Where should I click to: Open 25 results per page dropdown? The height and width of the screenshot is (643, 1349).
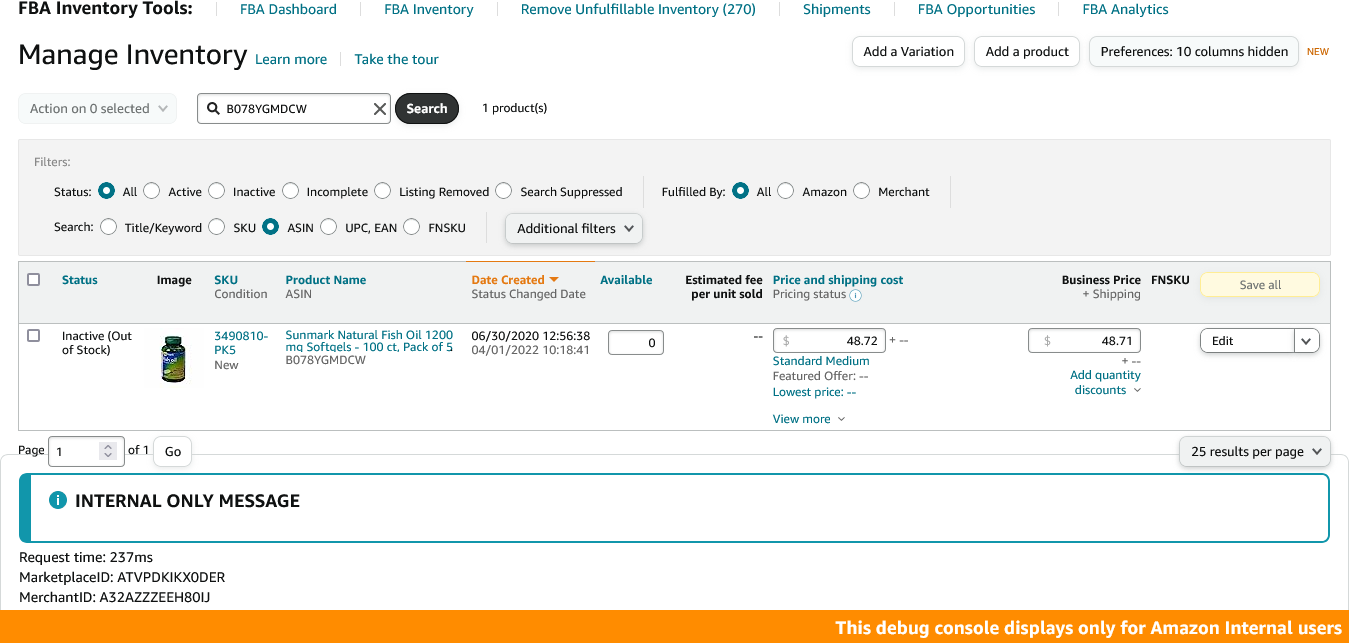(1255, 452)
